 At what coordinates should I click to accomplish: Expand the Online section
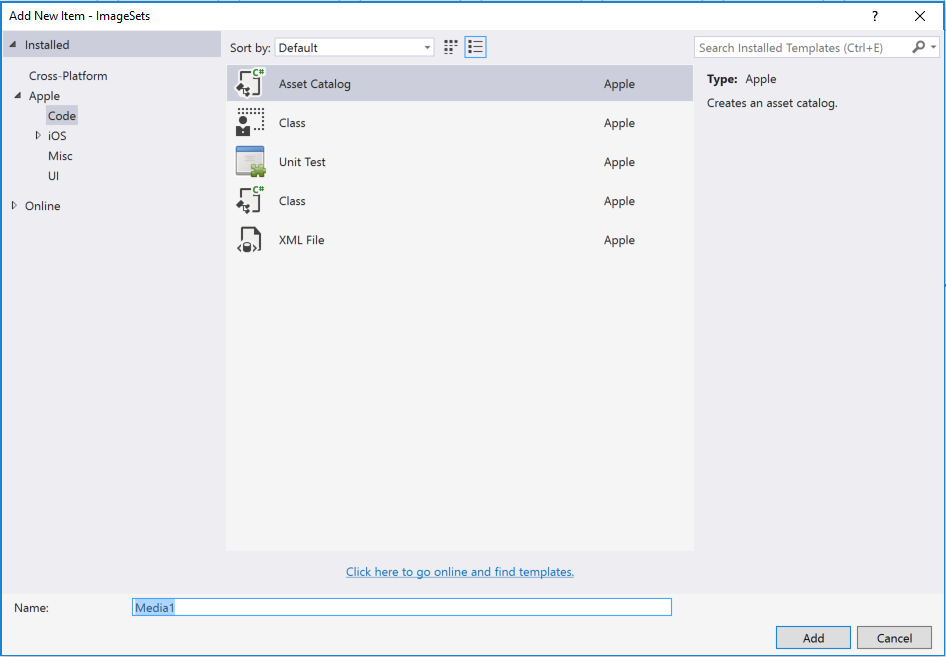click(16, 206)
